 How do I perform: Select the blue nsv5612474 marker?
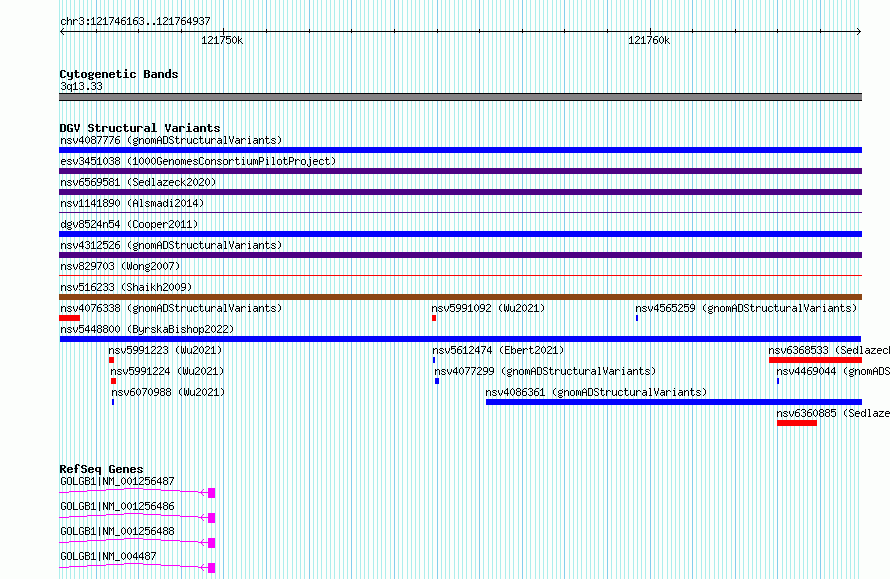pyautogui.click(x=434, y=360)
